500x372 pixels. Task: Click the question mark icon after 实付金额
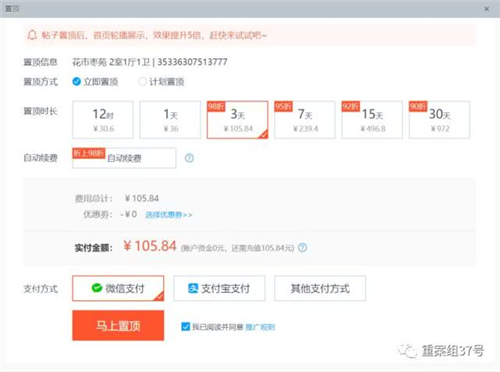tap(302, 247)
